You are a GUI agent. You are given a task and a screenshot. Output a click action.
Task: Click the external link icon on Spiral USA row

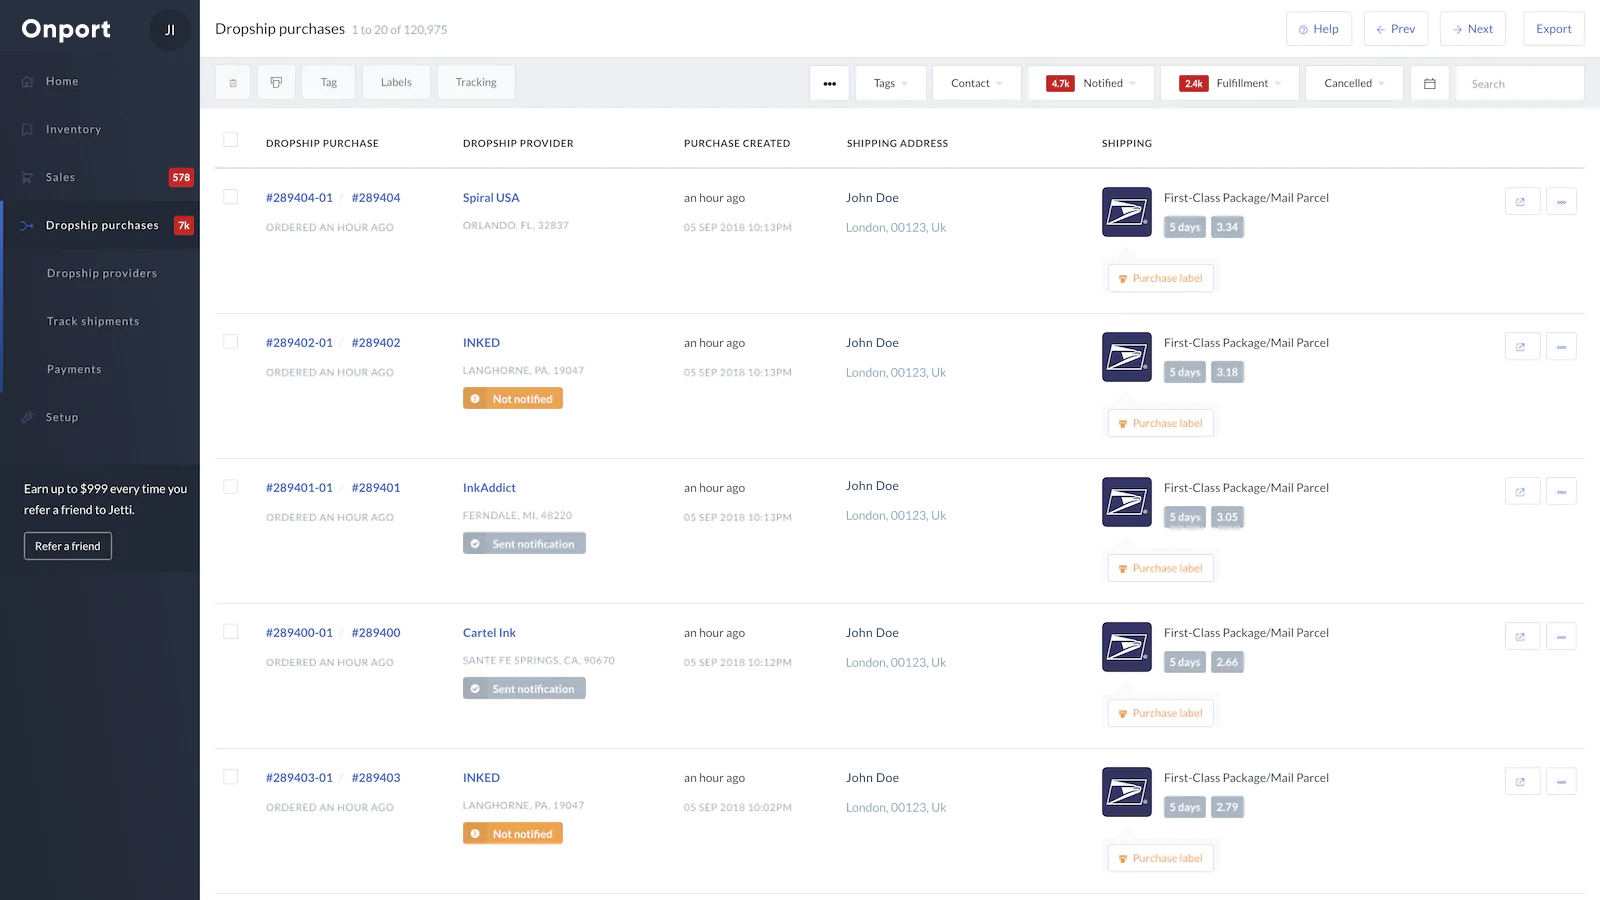(x=1522, y=201)
